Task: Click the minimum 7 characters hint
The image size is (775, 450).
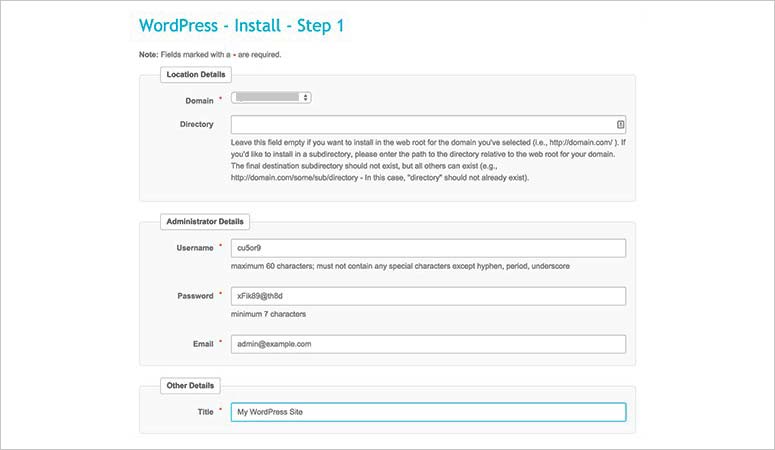Action: tap(268, 314)
